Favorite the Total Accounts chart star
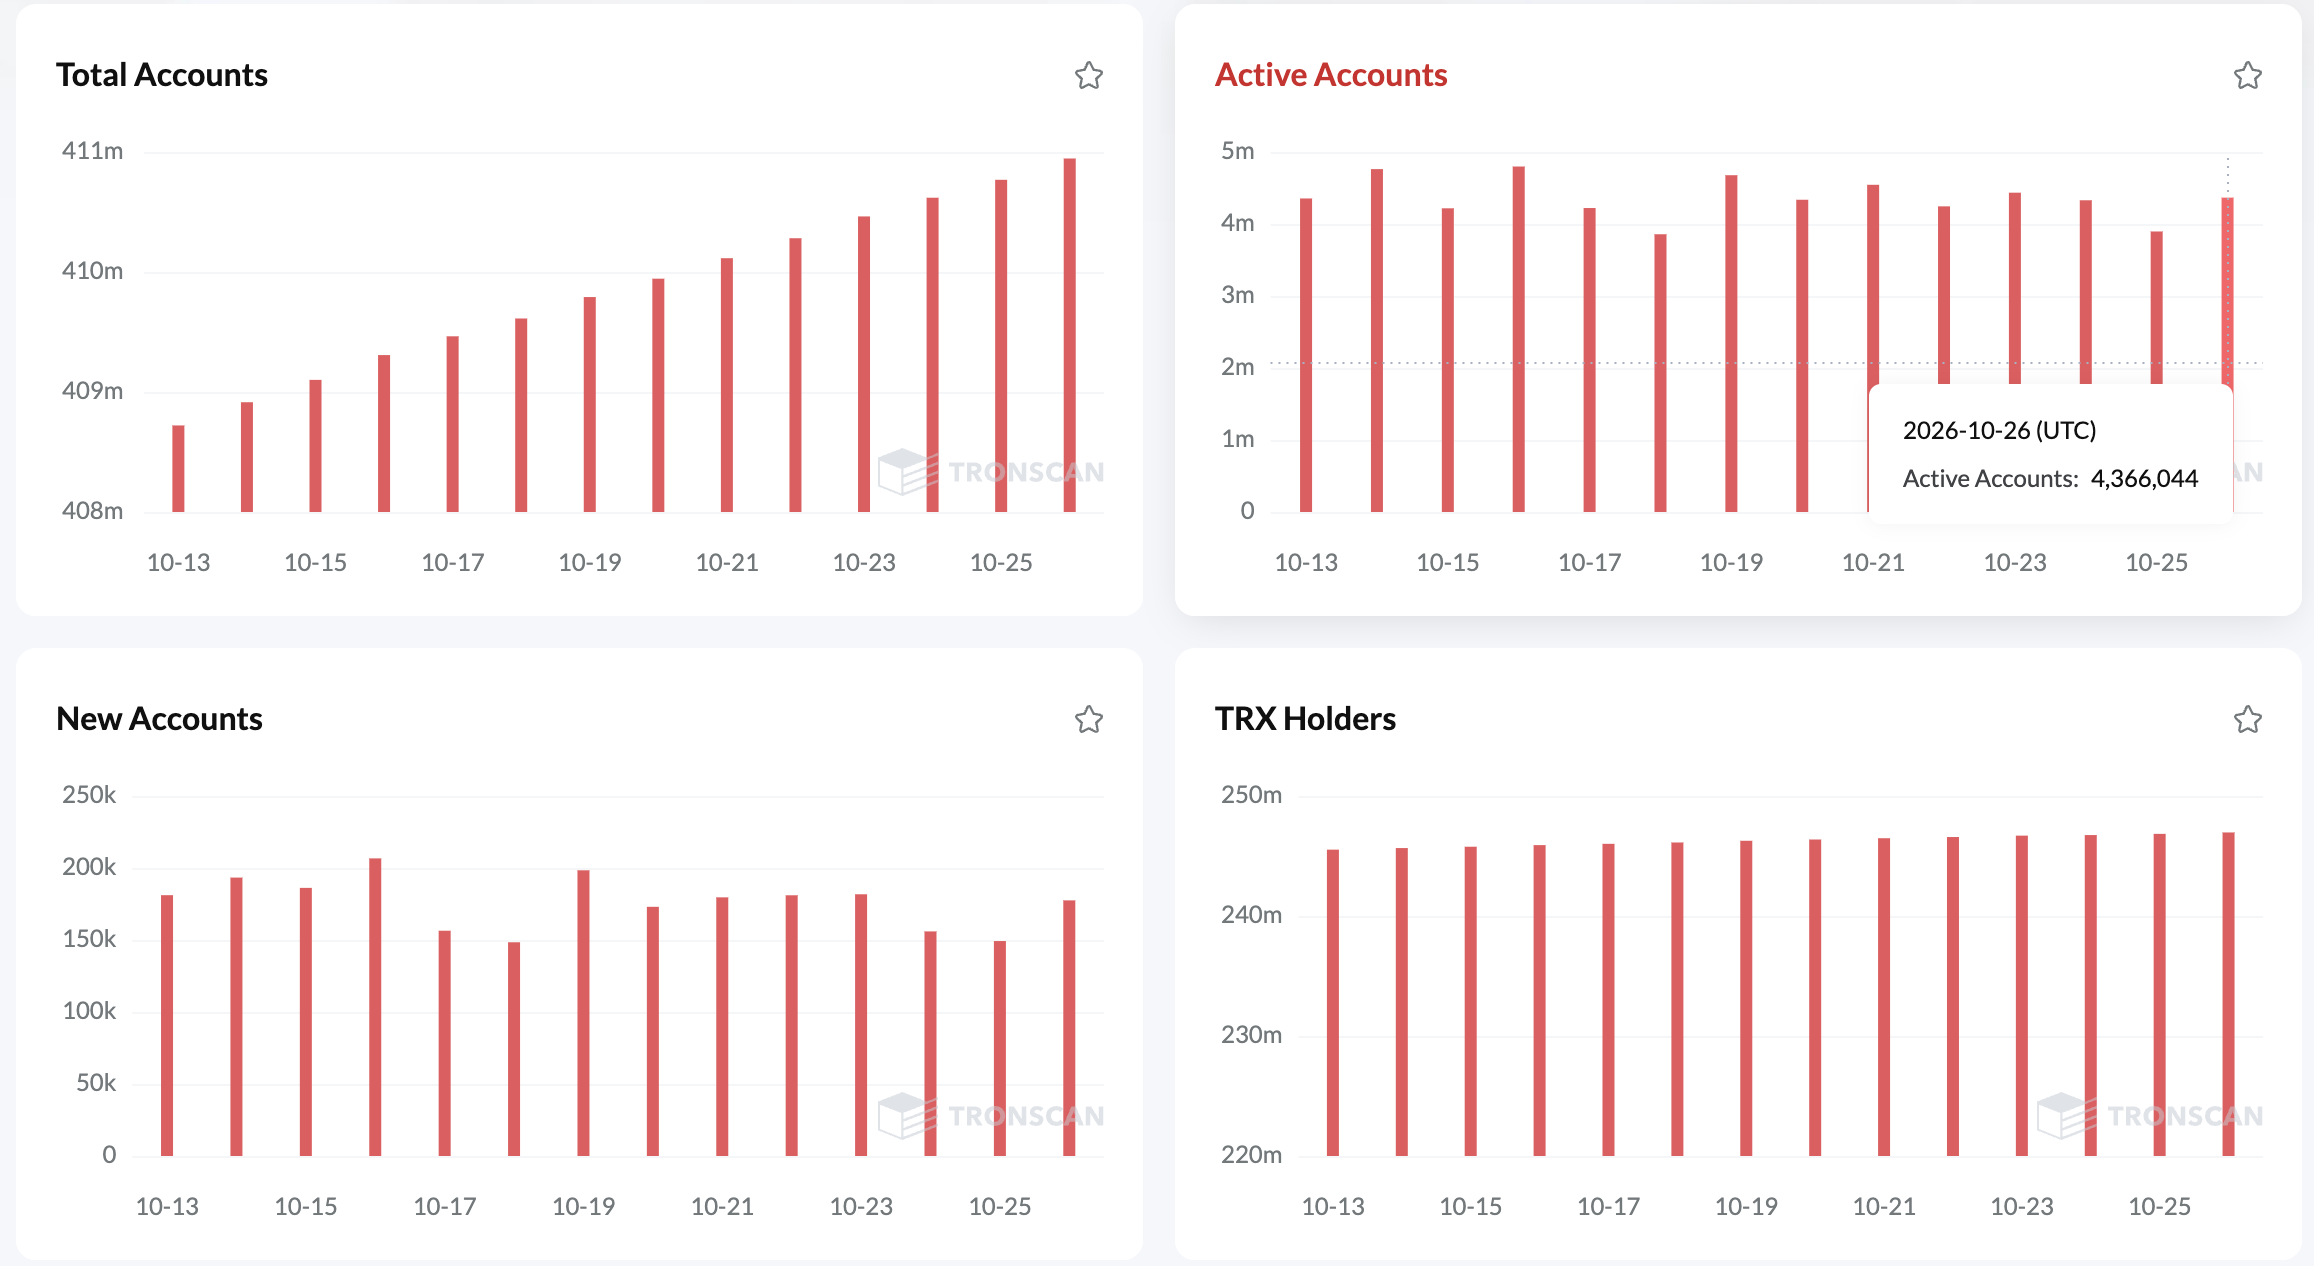This screenshot has height=1266, width=2314. pos(1089,76)
